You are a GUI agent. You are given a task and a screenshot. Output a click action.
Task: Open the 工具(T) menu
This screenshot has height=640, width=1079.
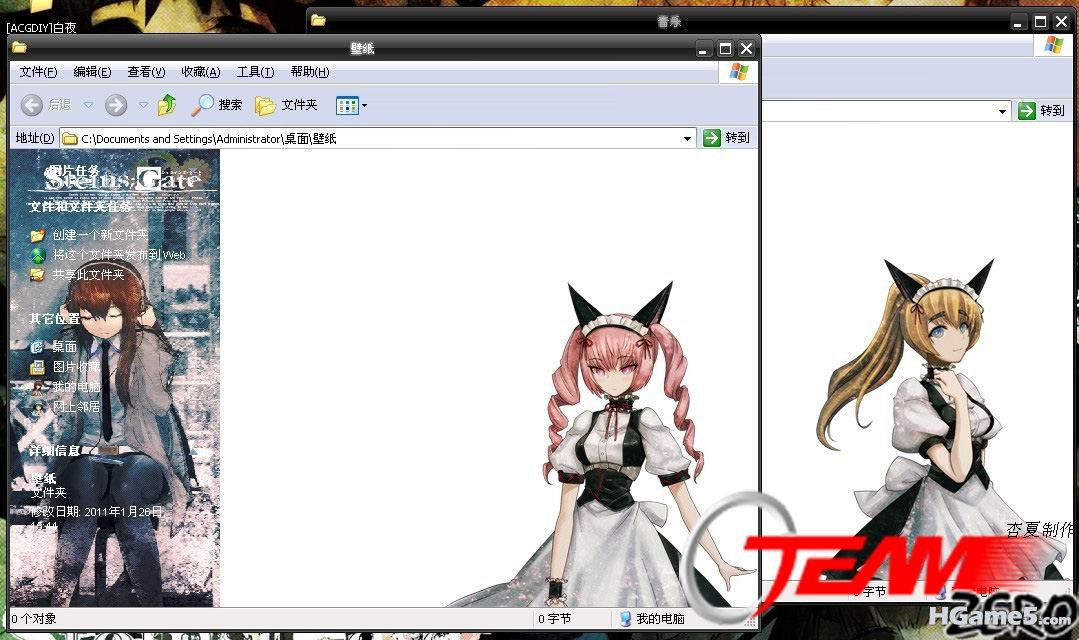coord(255,72)
